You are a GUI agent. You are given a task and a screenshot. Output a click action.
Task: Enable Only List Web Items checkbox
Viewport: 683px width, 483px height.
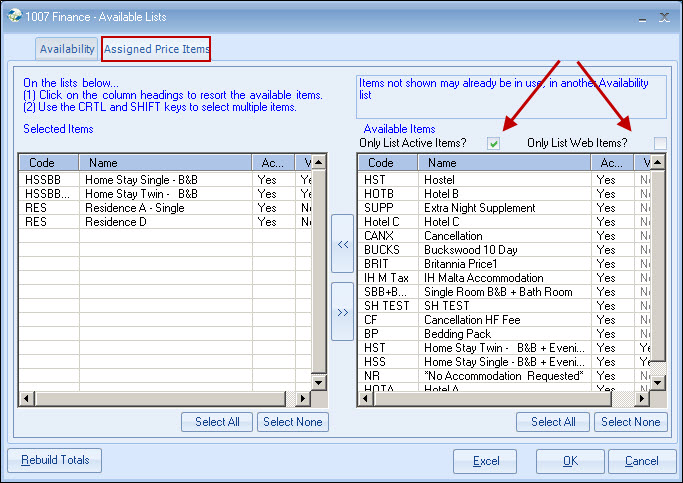659,143
